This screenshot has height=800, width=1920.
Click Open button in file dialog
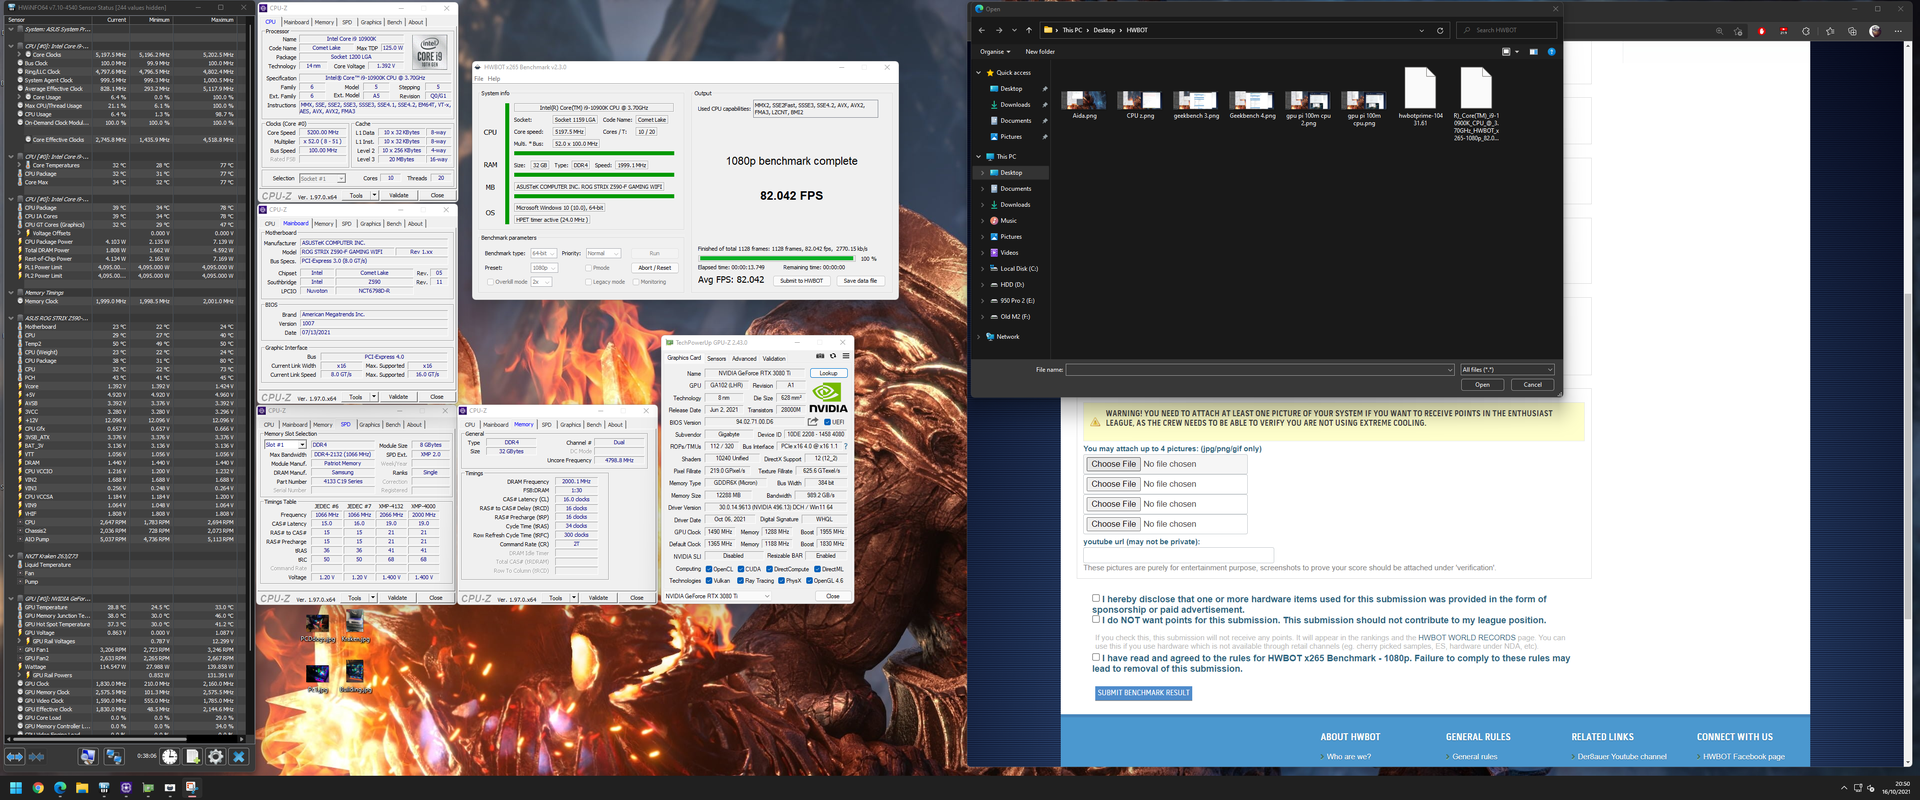[x=1482, y=385]
